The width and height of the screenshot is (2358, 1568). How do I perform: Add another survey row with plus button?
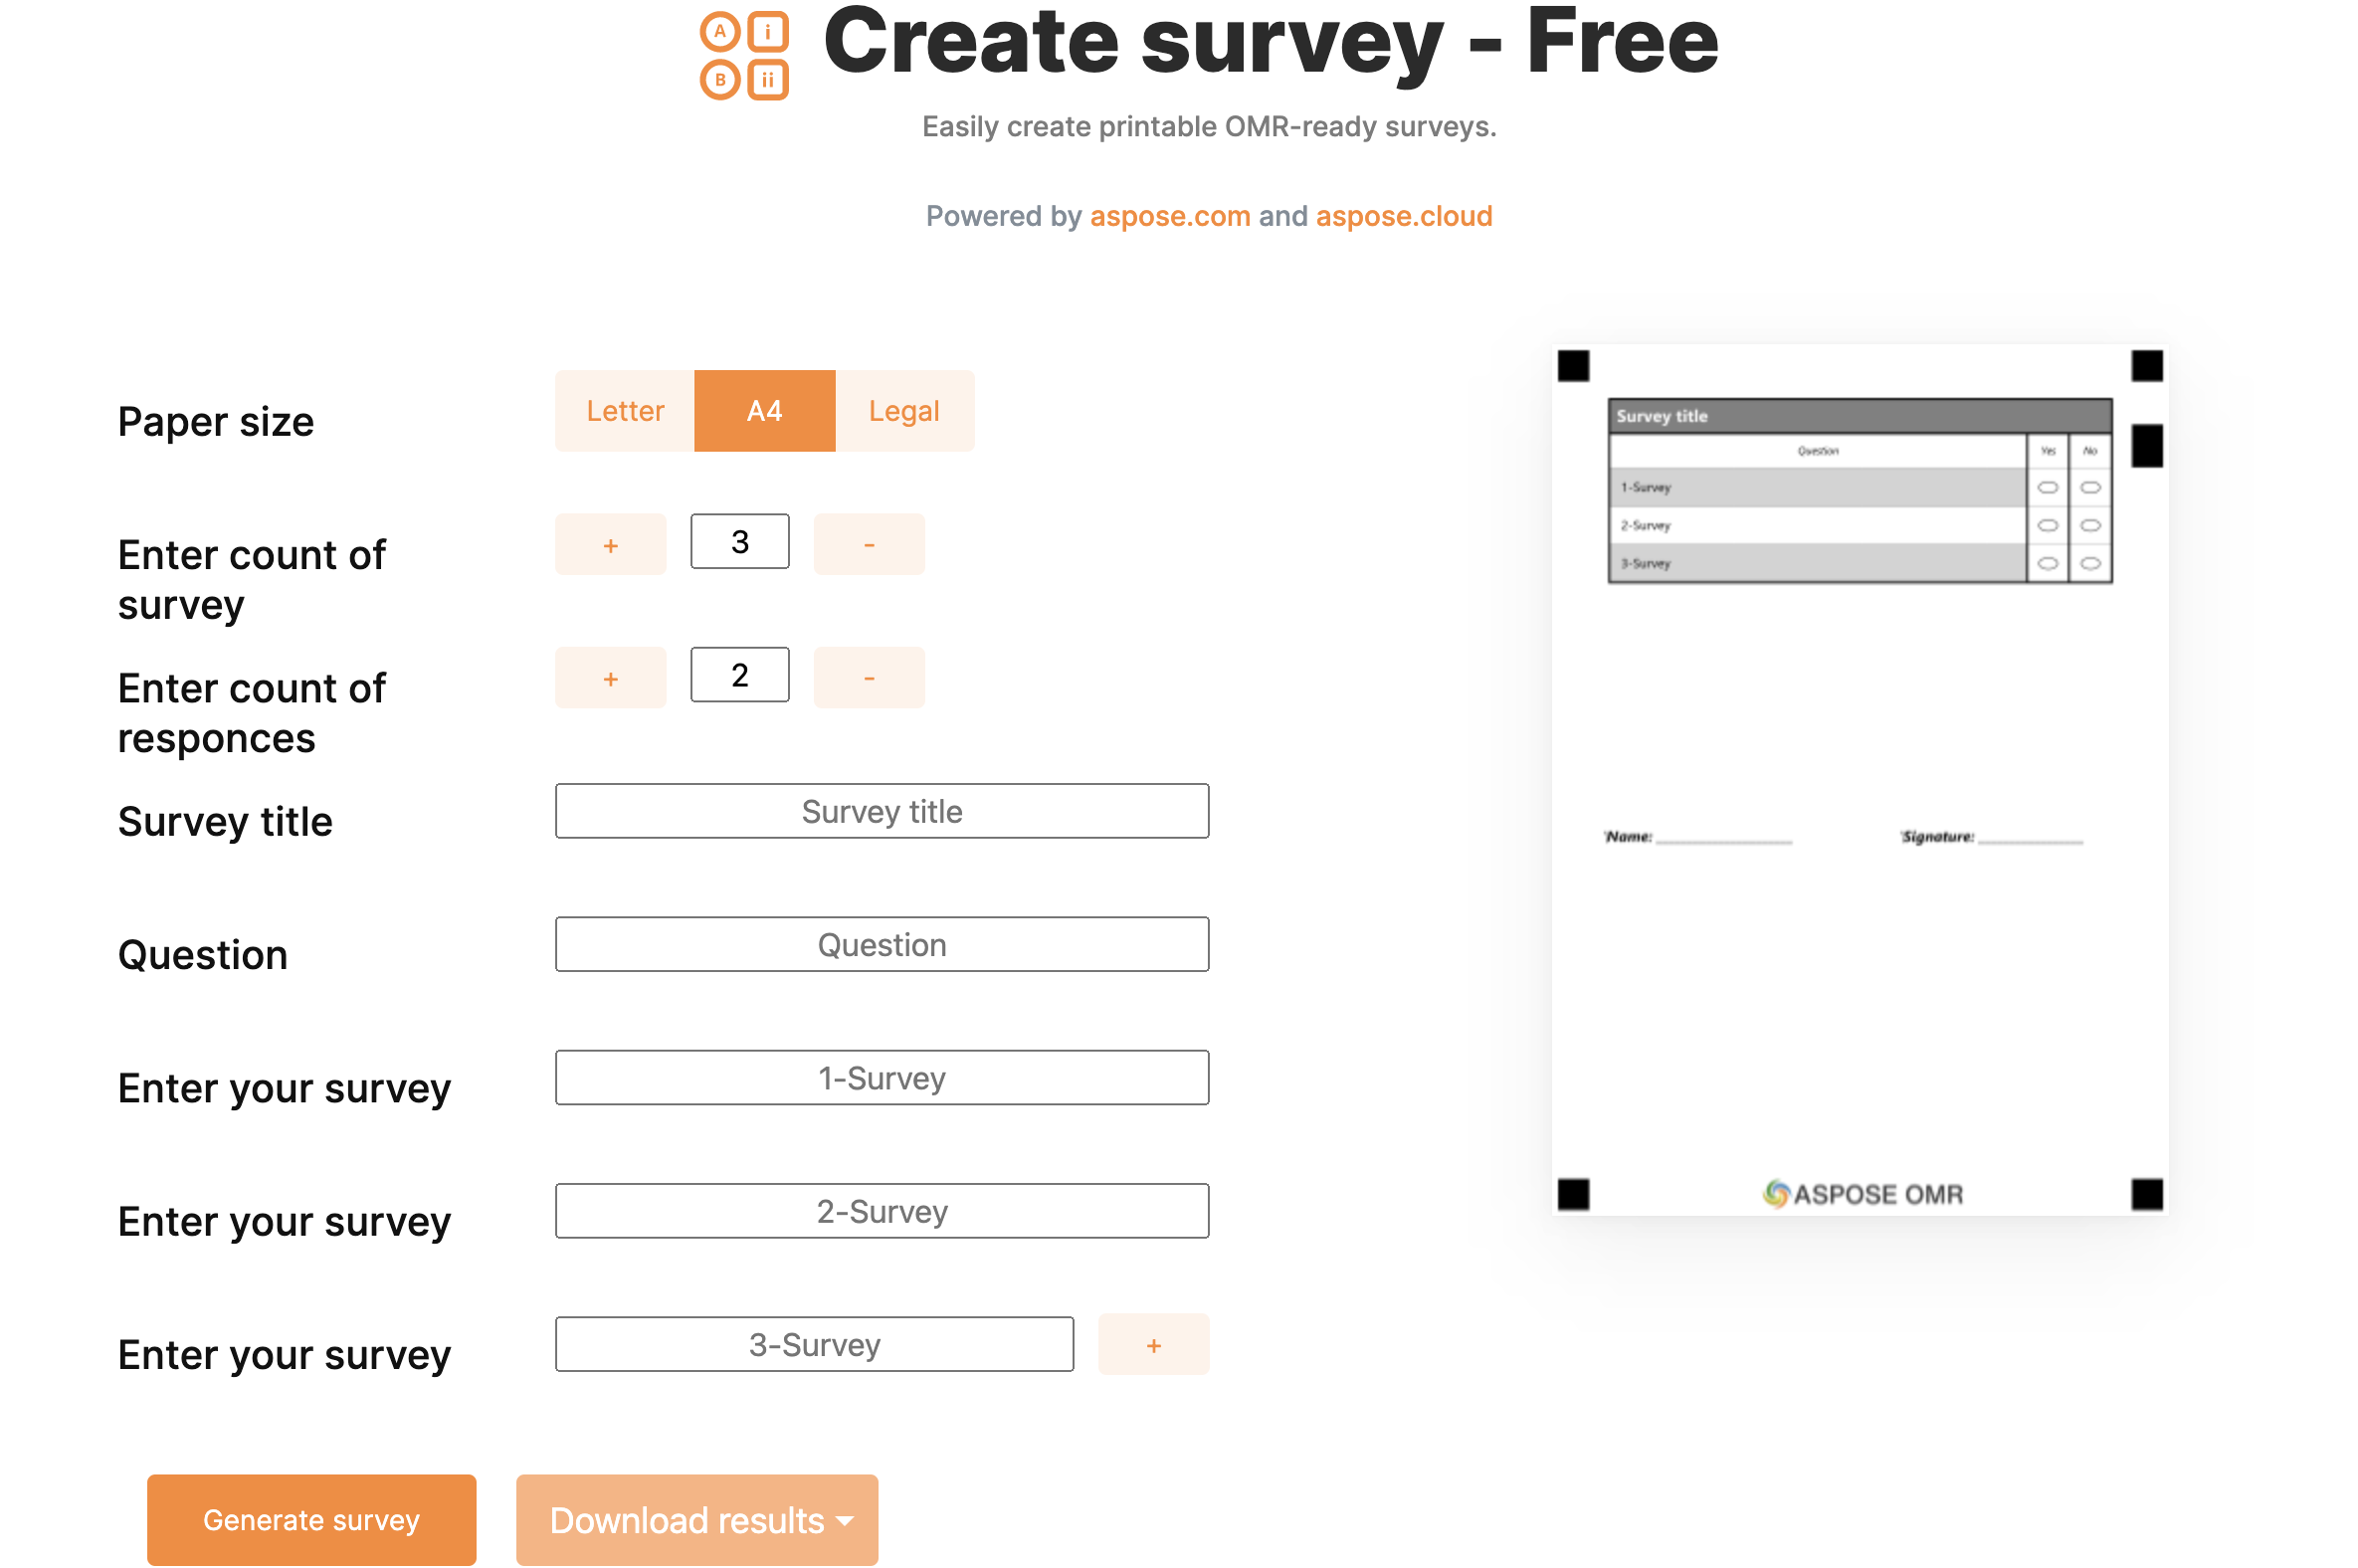[x=1153, y=1345]
